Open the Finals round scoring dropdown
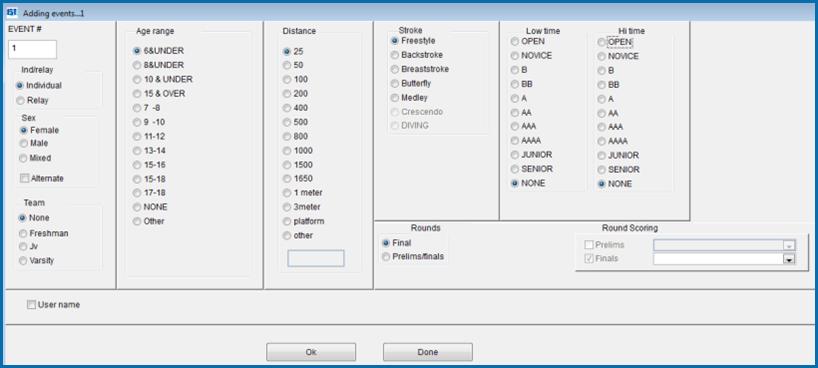 click(789, 259)
